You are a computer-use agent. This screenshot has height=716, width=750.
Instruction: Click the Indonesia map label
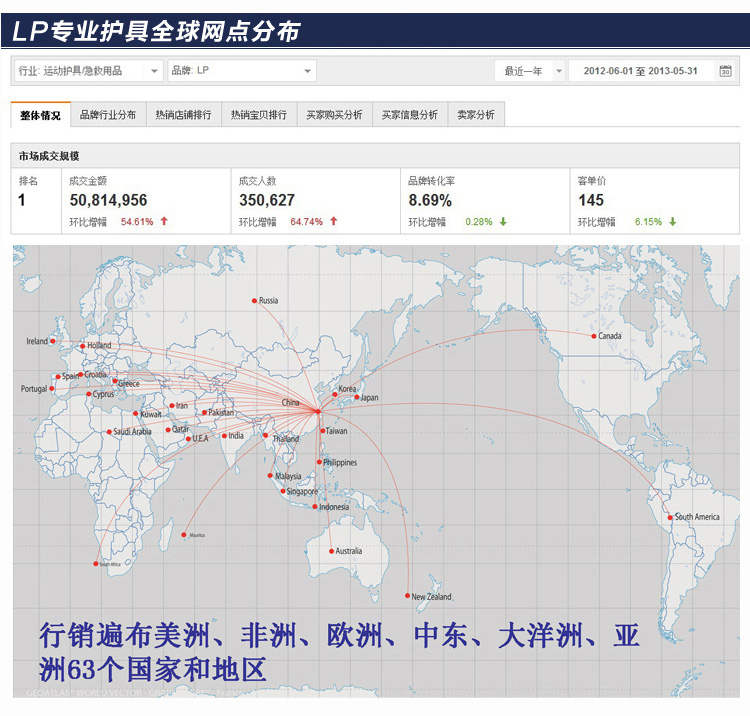[x=334, y=507]
